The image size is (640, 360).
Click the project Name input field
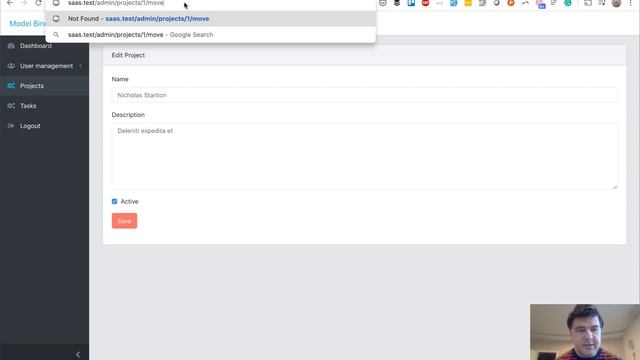click(x=364, y=95)
